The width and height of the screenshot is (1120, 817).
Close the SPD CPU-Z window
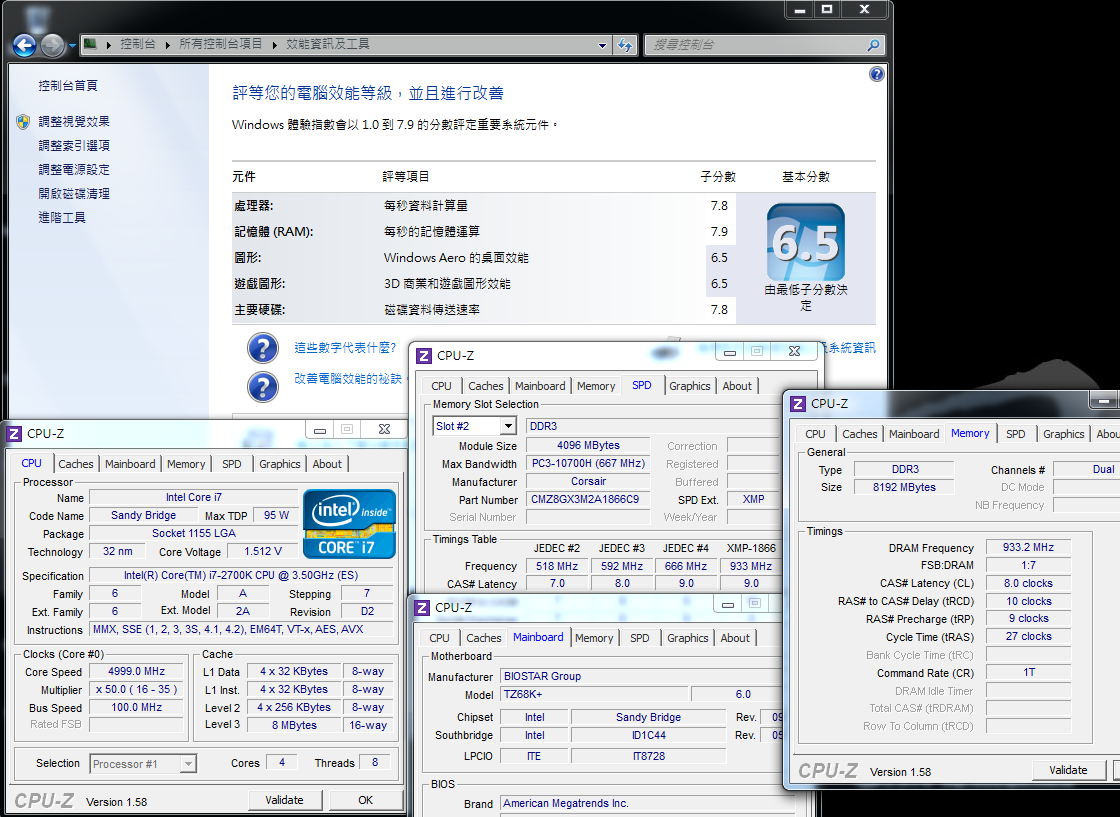tap(794, 351)
